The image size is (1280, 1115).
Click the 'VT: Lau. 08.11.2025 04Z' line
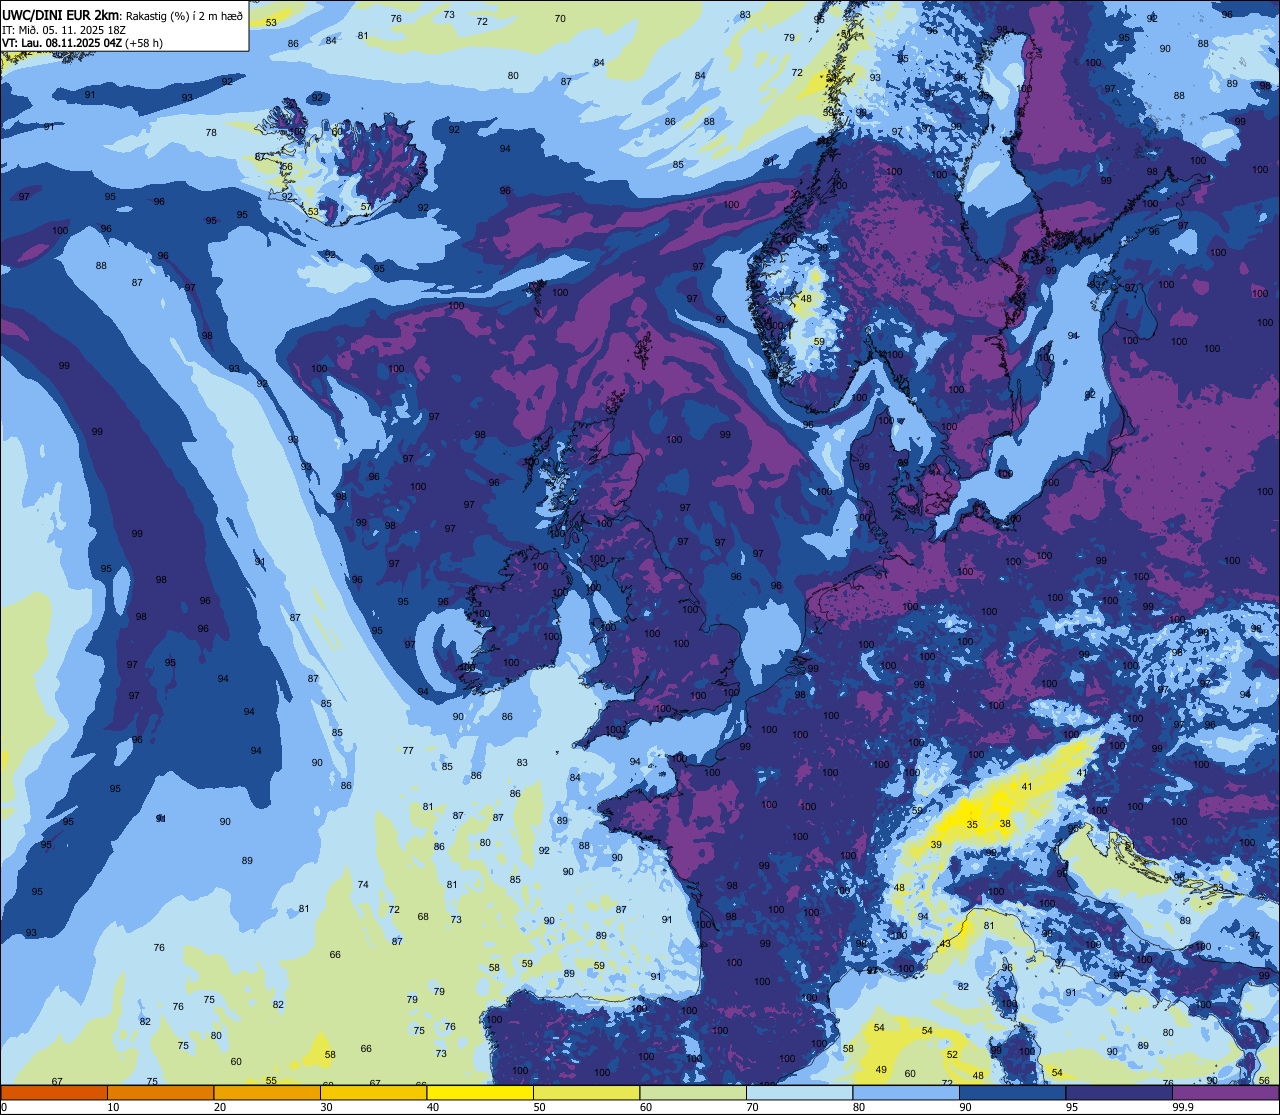click(x=61, y=43)
